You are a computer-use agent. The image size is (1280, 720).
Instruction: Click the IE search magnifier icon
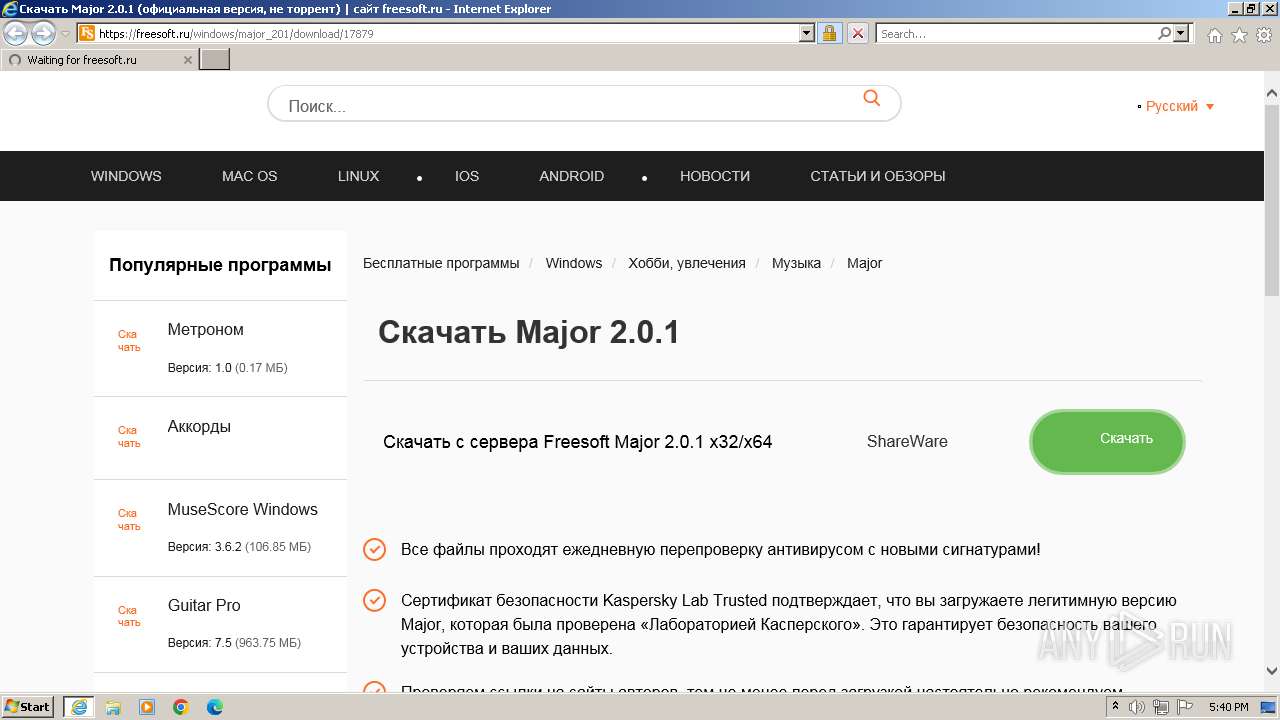click(1164, 33)
